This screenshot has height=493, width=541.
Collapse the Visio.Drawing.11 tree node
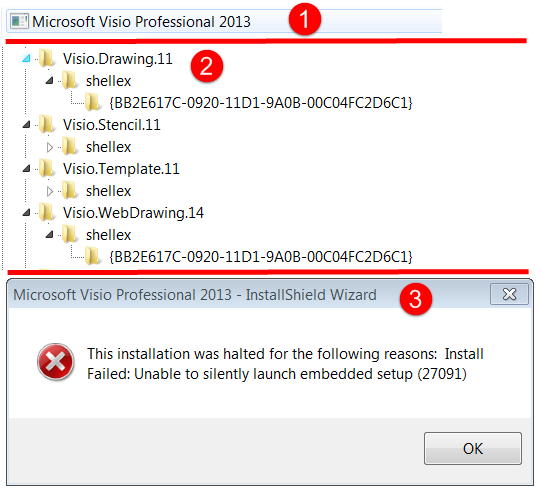(x=27, y=58)
